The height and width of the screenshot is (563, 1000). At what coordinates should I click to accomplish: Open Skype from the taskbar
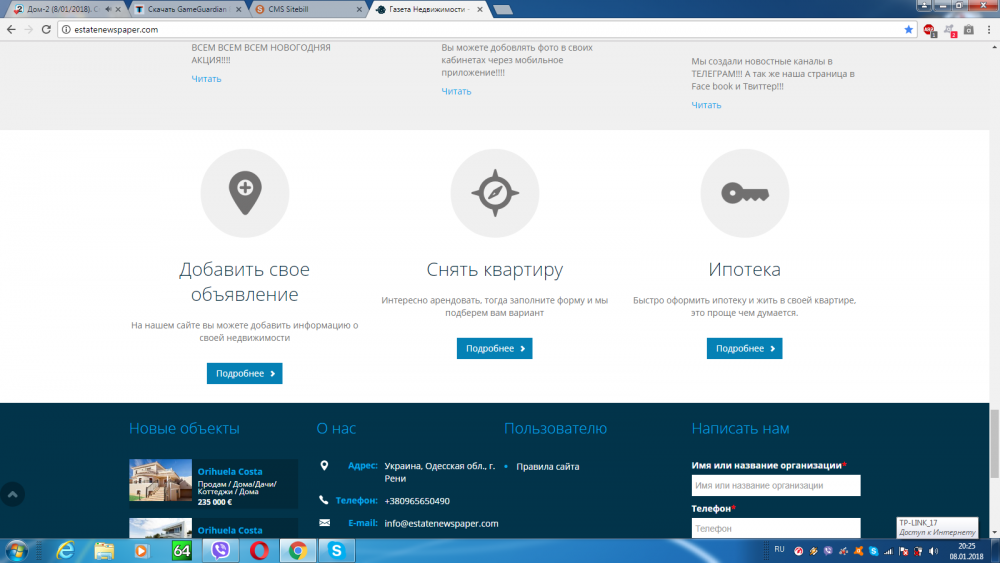pyautogui.click(x=336, y=550)
